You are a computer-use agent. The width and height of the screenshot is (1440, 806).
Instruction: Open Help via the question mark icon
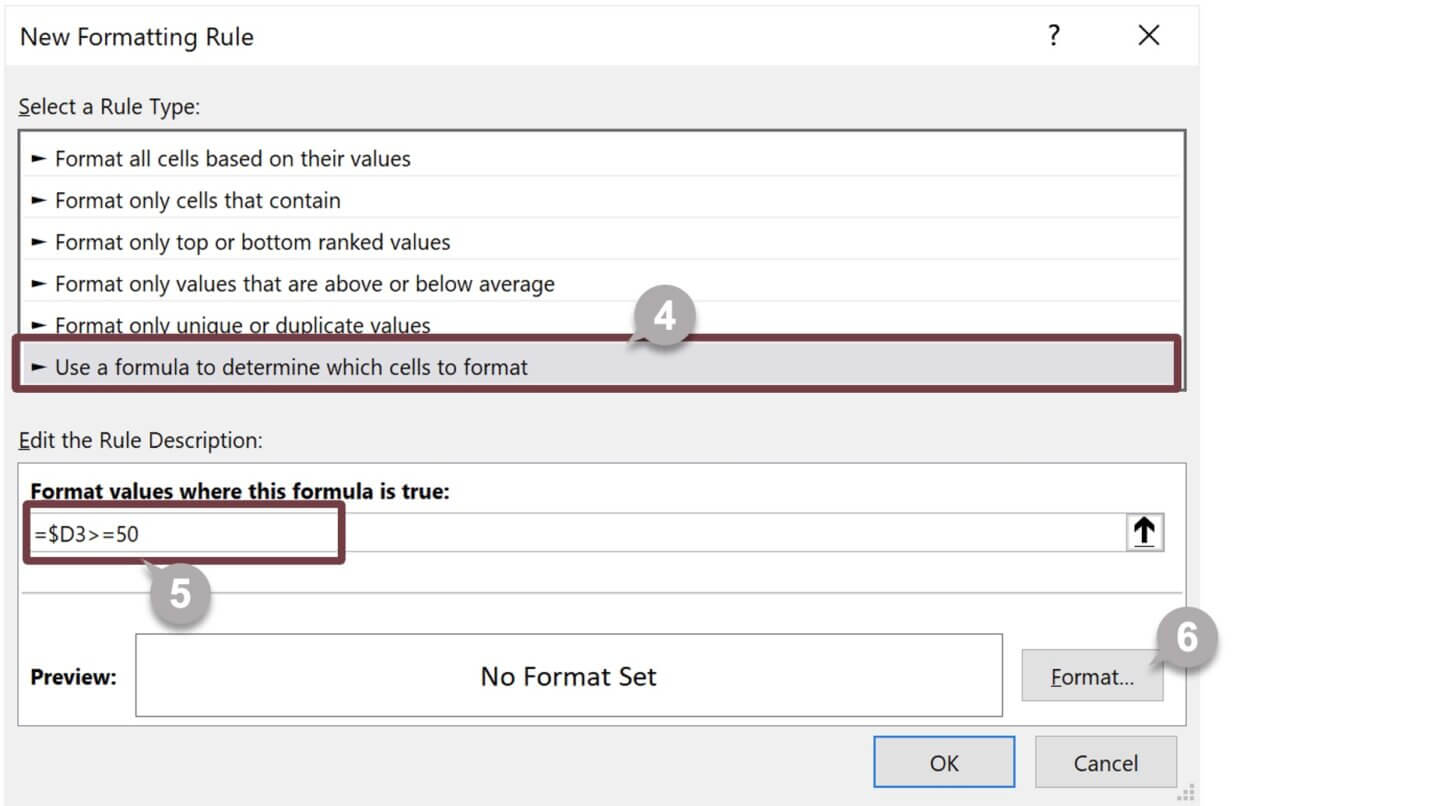coord(1054,36)
